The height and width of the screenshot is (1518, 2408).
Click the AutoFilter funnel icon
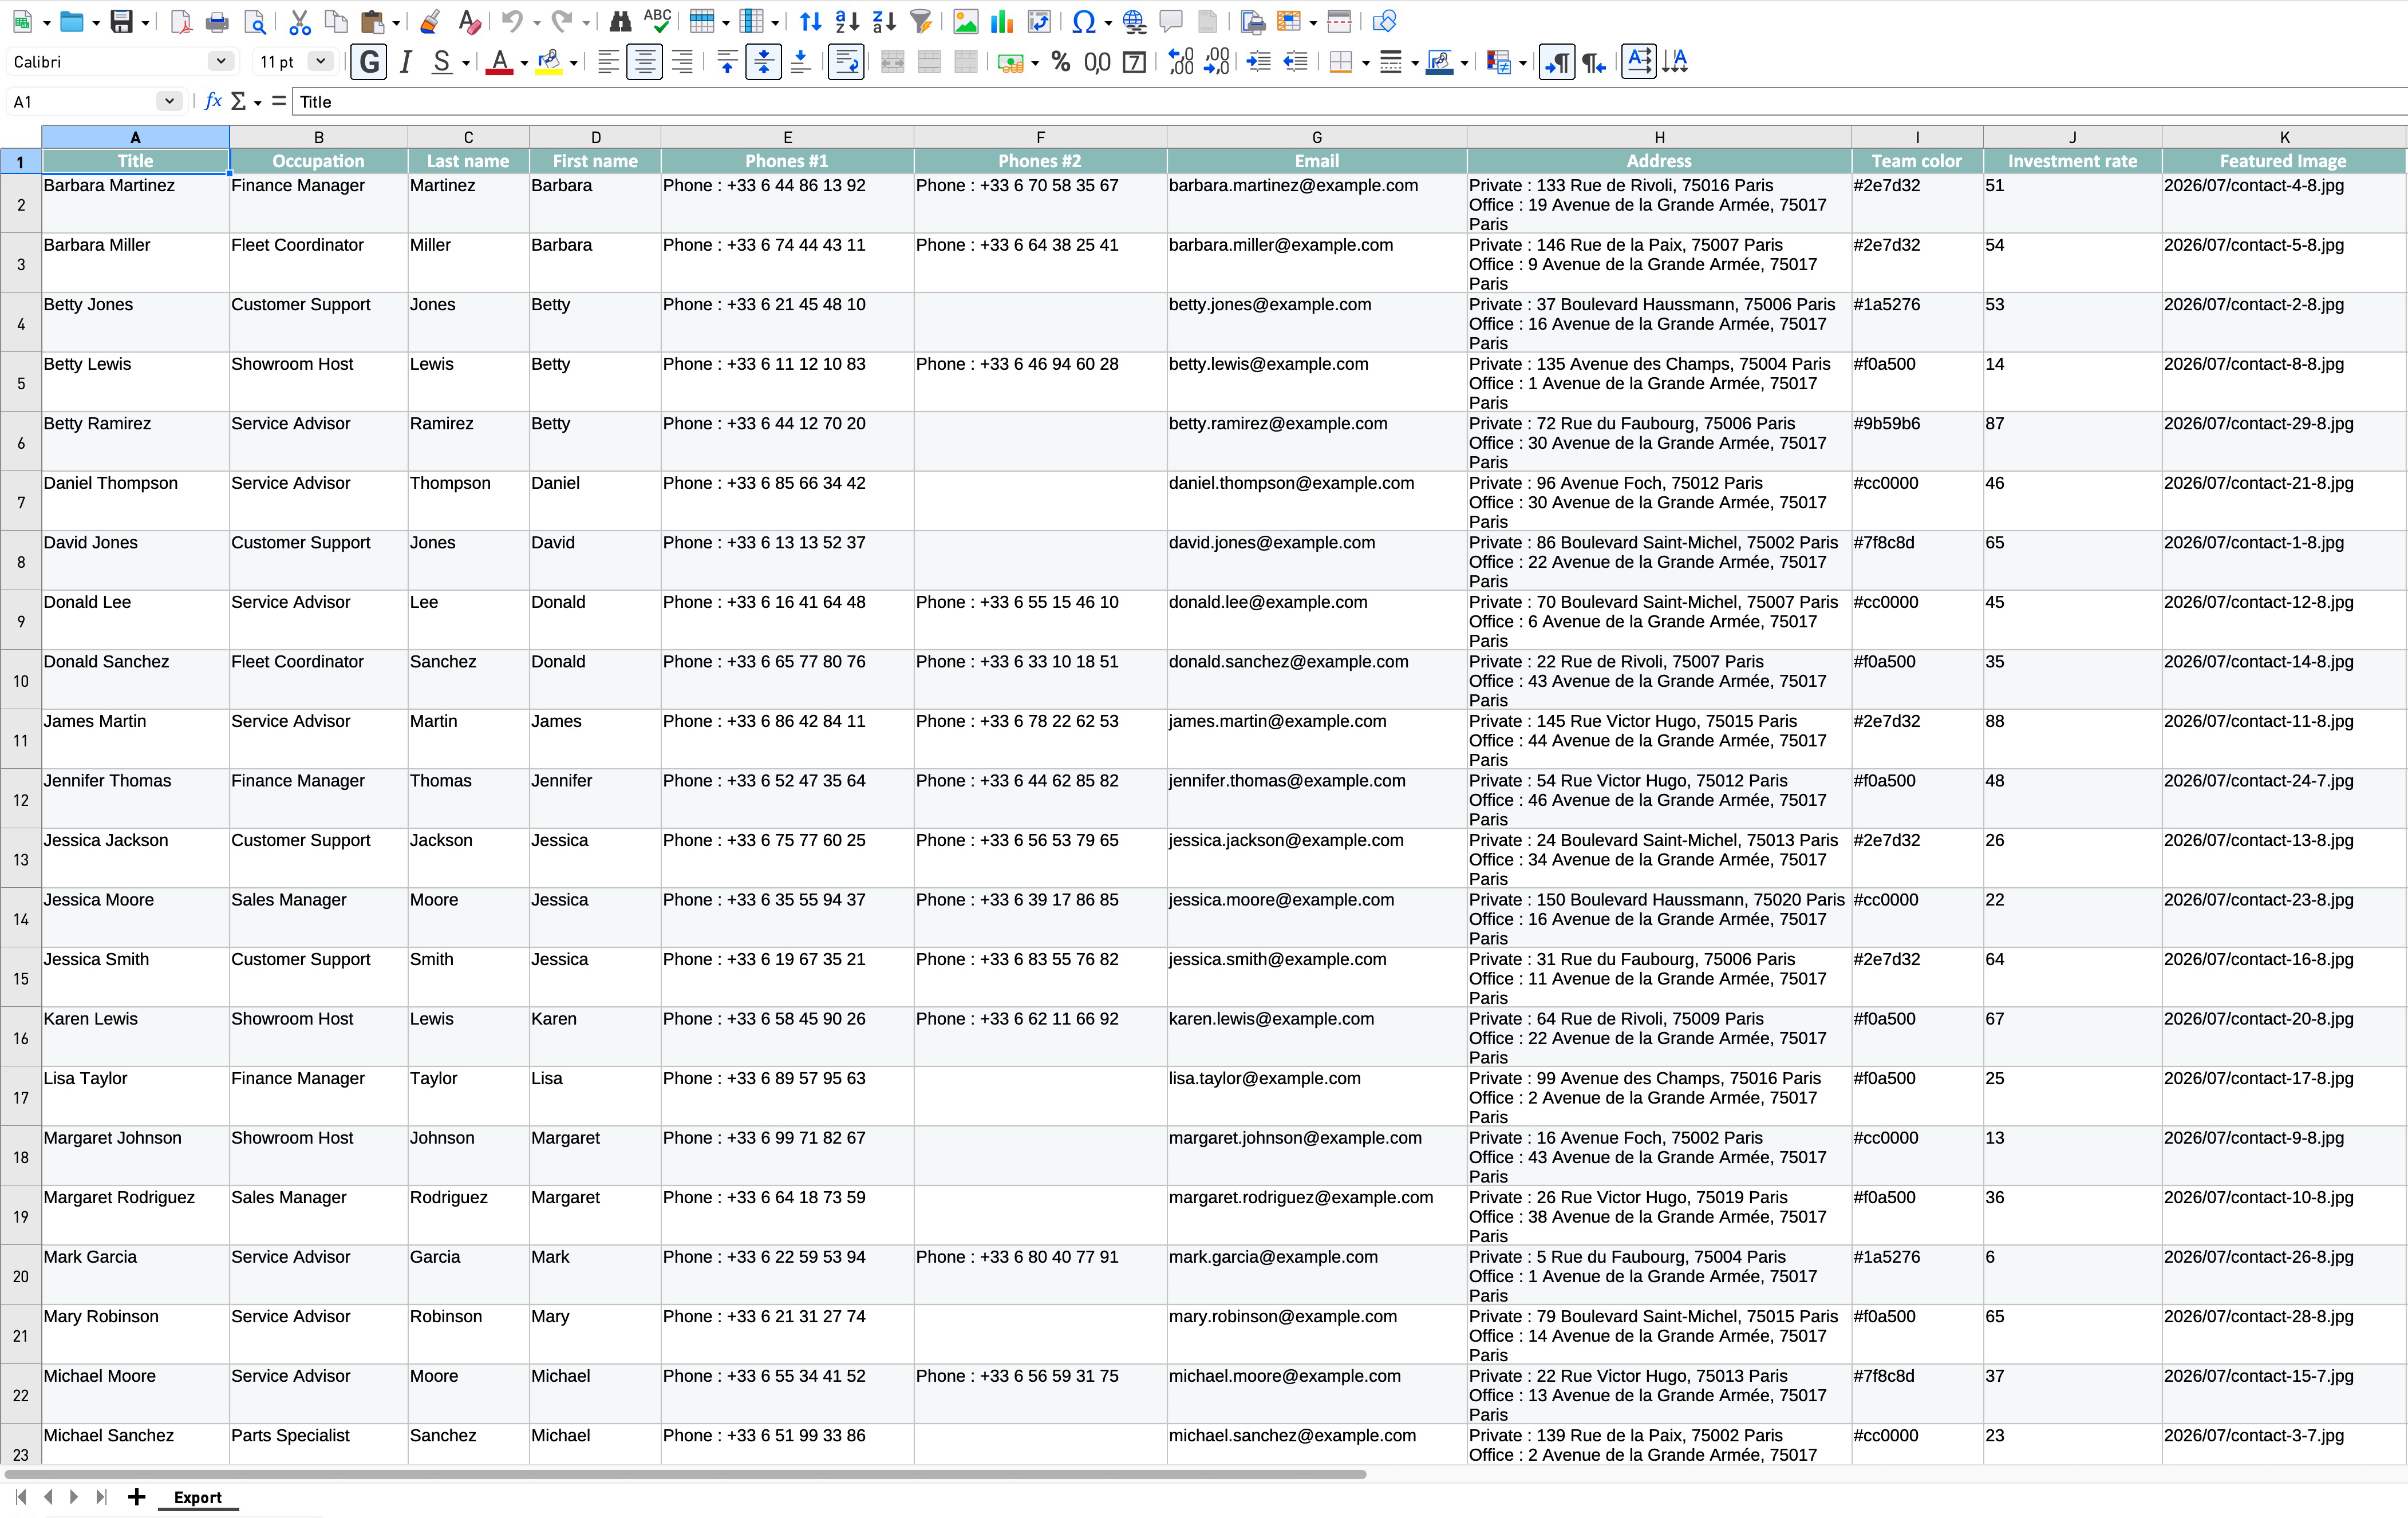point(922,21)
